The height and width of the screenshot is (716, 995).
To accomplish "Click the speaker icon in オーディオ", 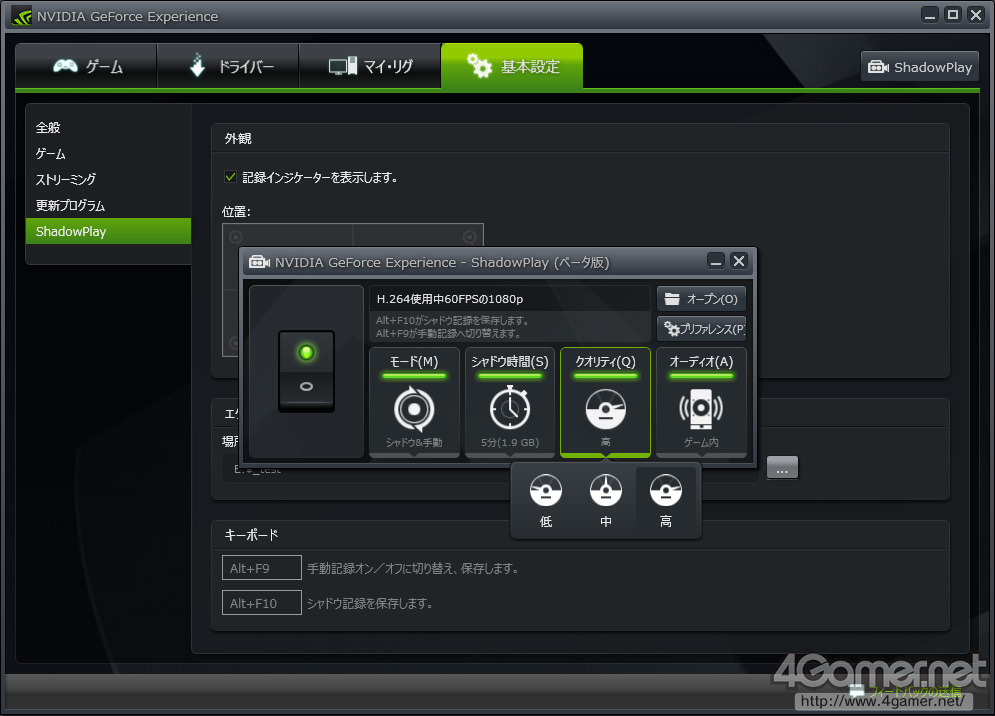I will point(701,409).
